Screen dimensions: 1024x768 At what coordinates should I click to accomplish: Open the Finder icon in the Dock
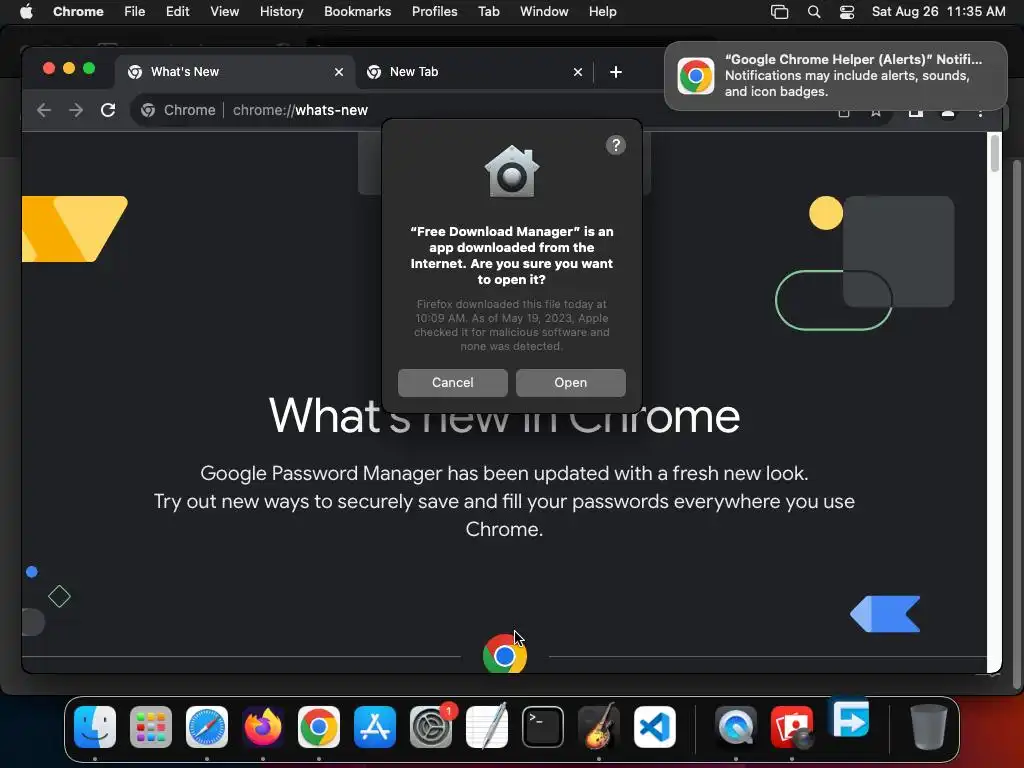[x=95, y=727]
